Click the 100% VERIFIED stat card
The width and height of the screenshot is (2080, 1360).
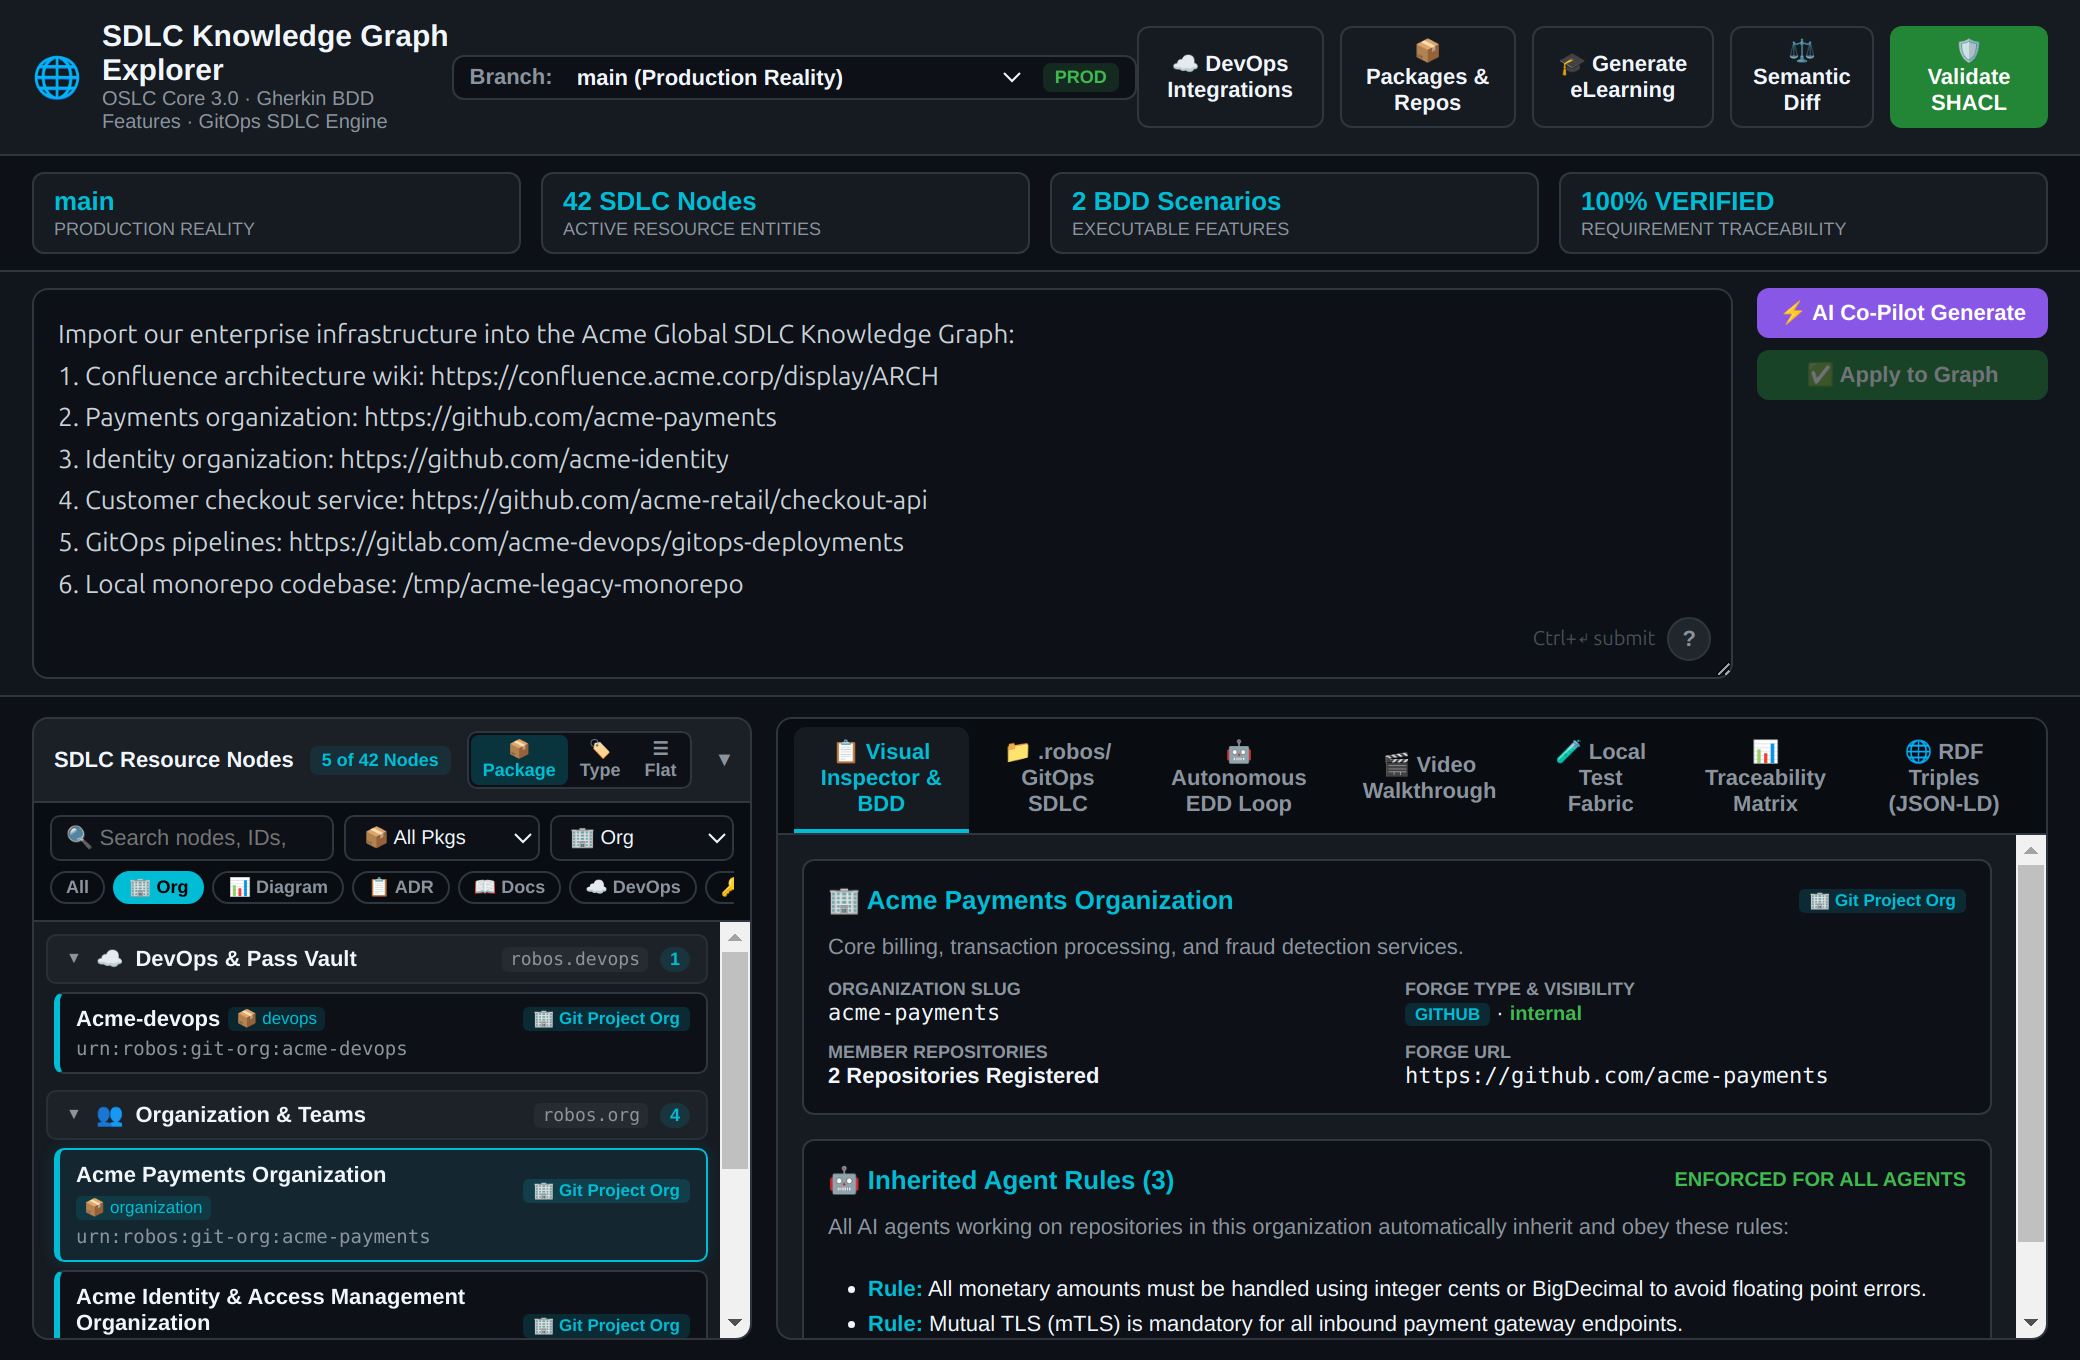point(1803,213)
